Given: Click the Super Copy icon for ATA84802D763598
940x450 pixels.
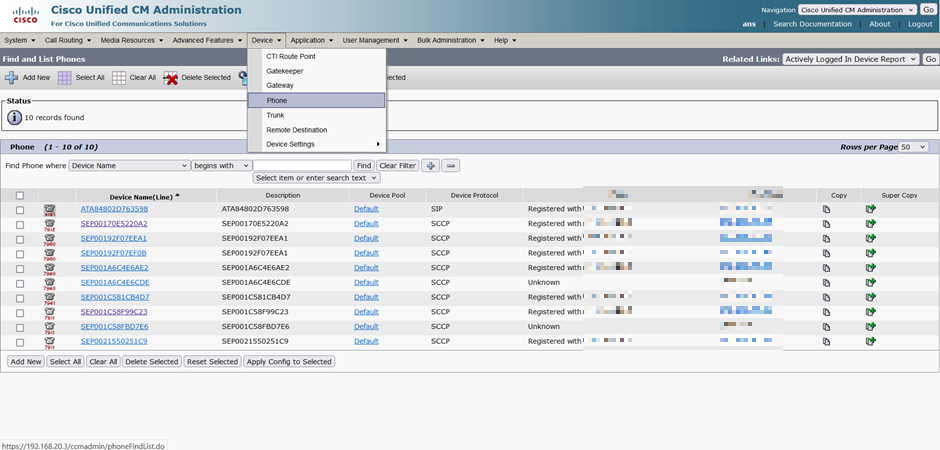Looking at the screenshot, I should [x=870, y=209].
